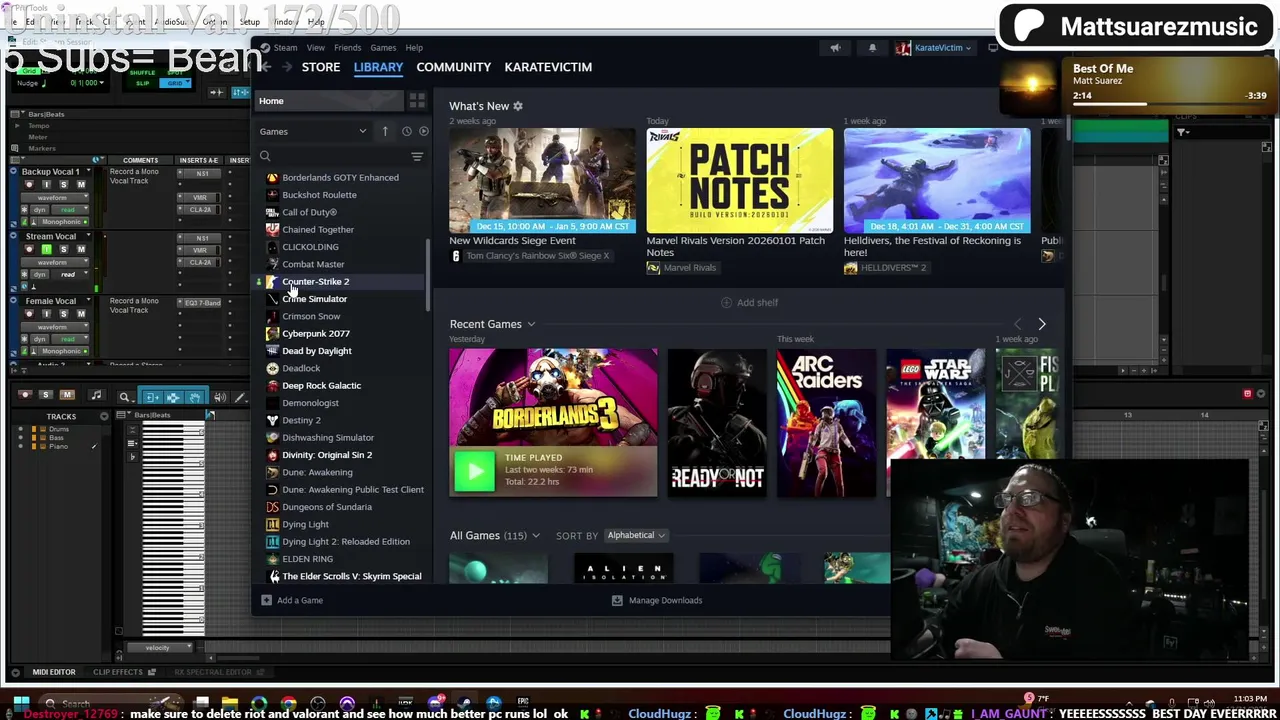The width and height of the screenshot is (1280, 720).
Task: Open the waveform view selector on Backup Vocal 1
Action: (57, 198)
